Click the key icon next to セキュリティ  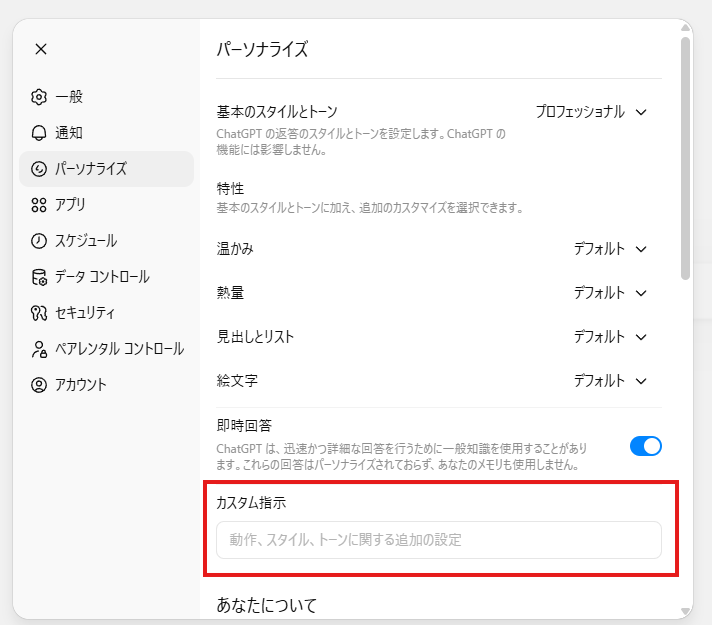coord(39,313)
